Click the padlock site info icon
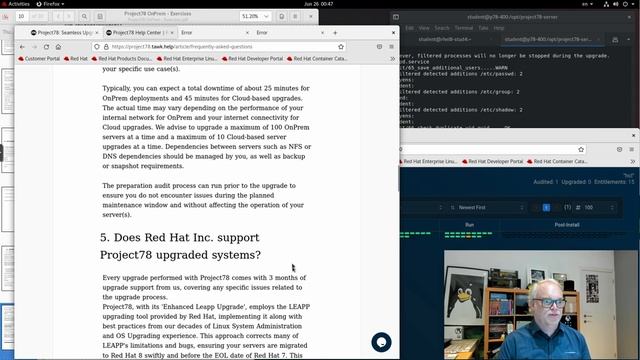 (x=106, y=47)
